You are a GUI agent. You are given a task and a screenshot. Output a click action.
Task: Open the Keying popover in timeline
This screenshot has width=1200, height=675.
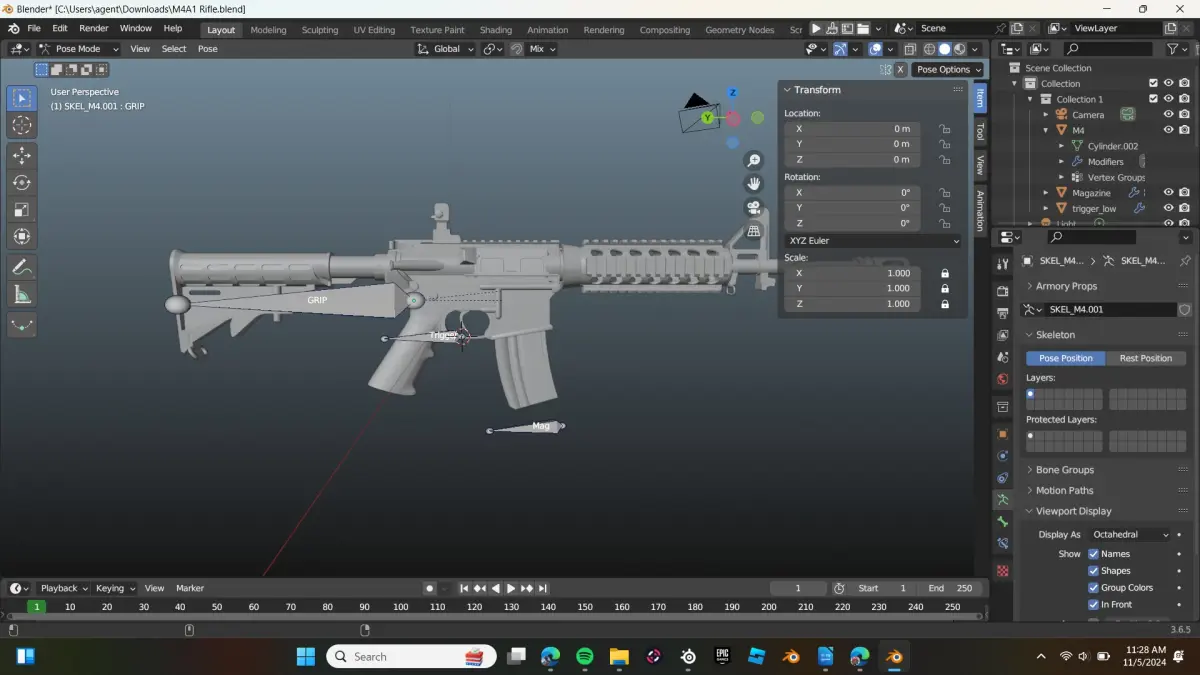coord(116,588)
